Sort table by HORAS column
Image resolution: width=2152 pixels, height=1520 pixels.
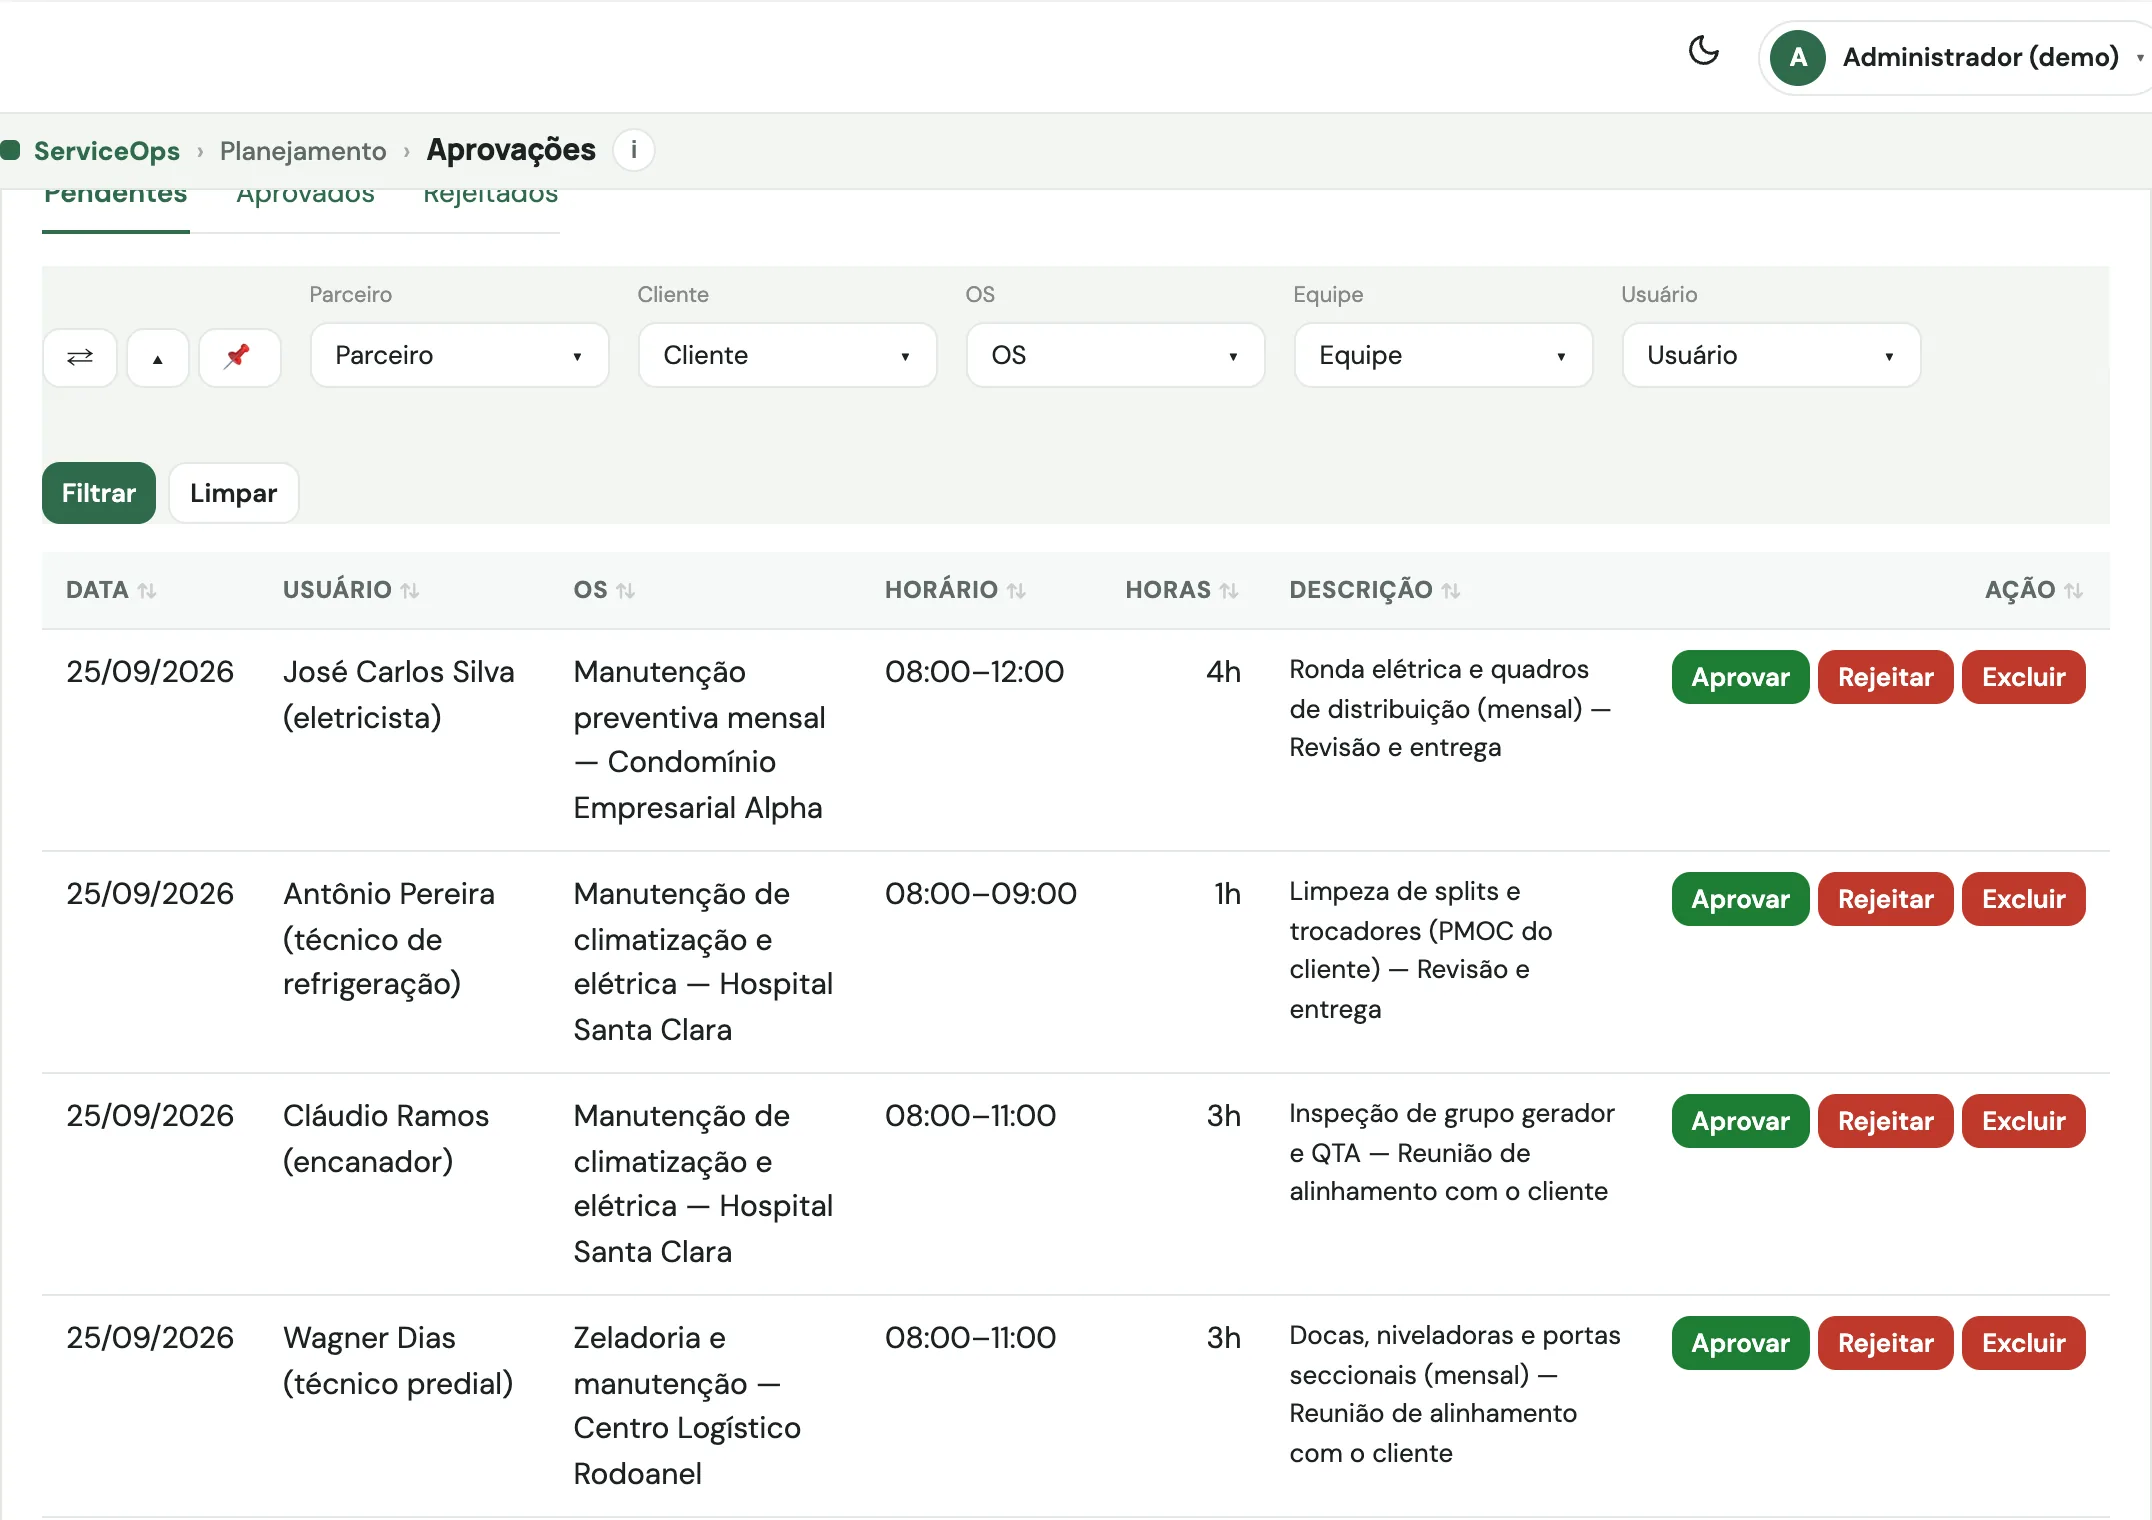tap(1182, 590)
